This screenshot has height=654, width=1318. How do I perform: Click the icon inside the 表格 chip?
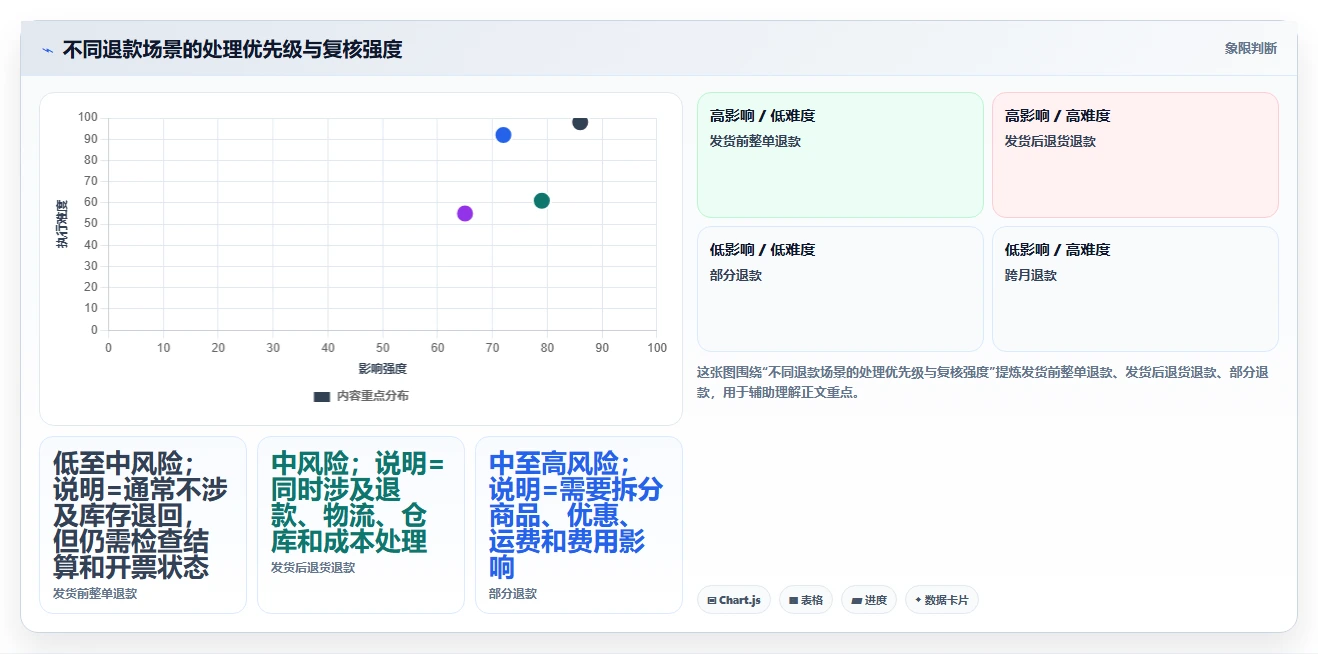tap(793, 601)
